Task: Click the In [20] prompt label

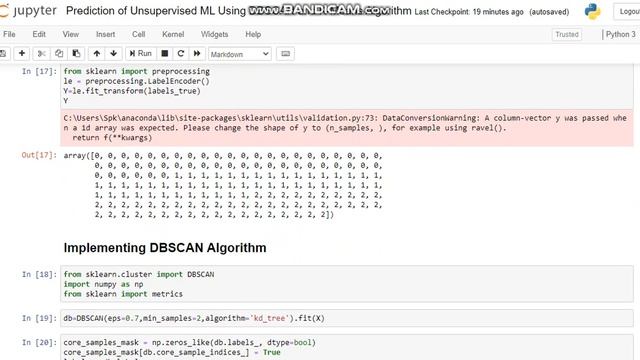Action: click(x=39, y=342)
